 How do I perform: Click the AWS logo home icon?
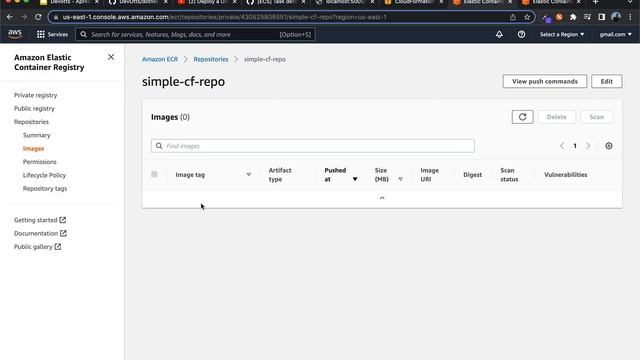point(15,34)
